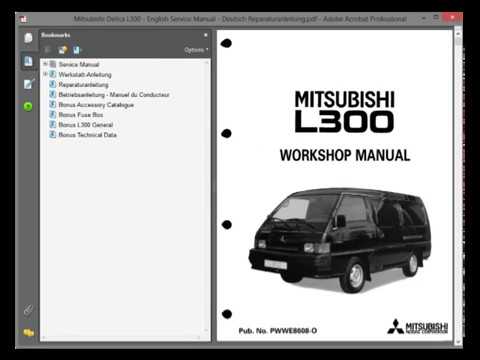Select the Reparaturanleitung bookmark
This screenshot has width=480, height=360.
click(x=83, y=85)
